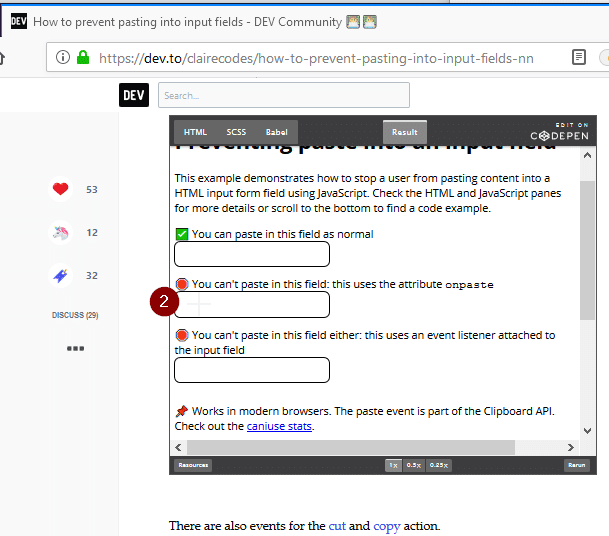Toggle reader view icon in address bar
Viewport: 609px width, 536px height.
(x=579, y=57)
